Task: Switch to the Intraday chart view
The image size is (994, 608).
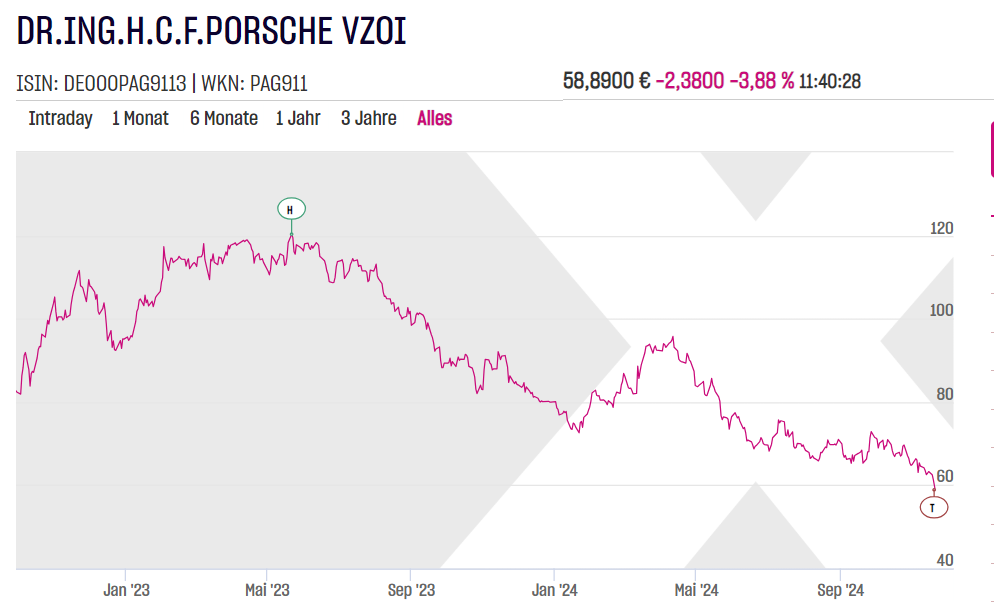Action: tap(60, 118)
